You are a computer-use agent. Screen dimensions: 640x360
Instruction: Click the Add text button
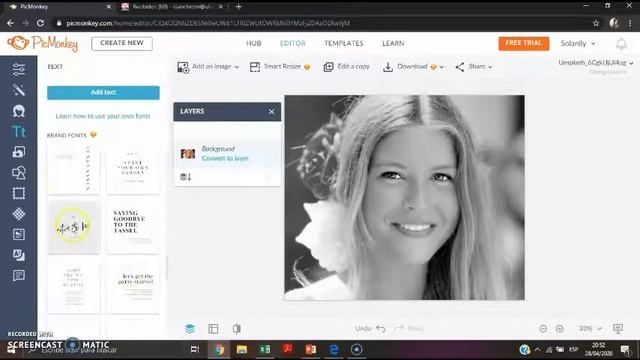103,93
